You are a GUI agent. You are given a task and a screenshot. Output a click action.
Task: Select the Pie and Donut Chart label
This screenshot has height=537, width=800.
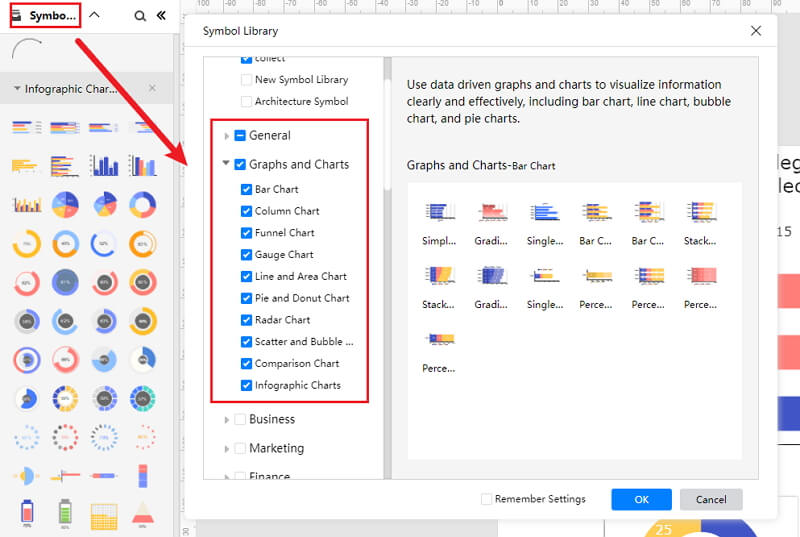pos(302,298)
